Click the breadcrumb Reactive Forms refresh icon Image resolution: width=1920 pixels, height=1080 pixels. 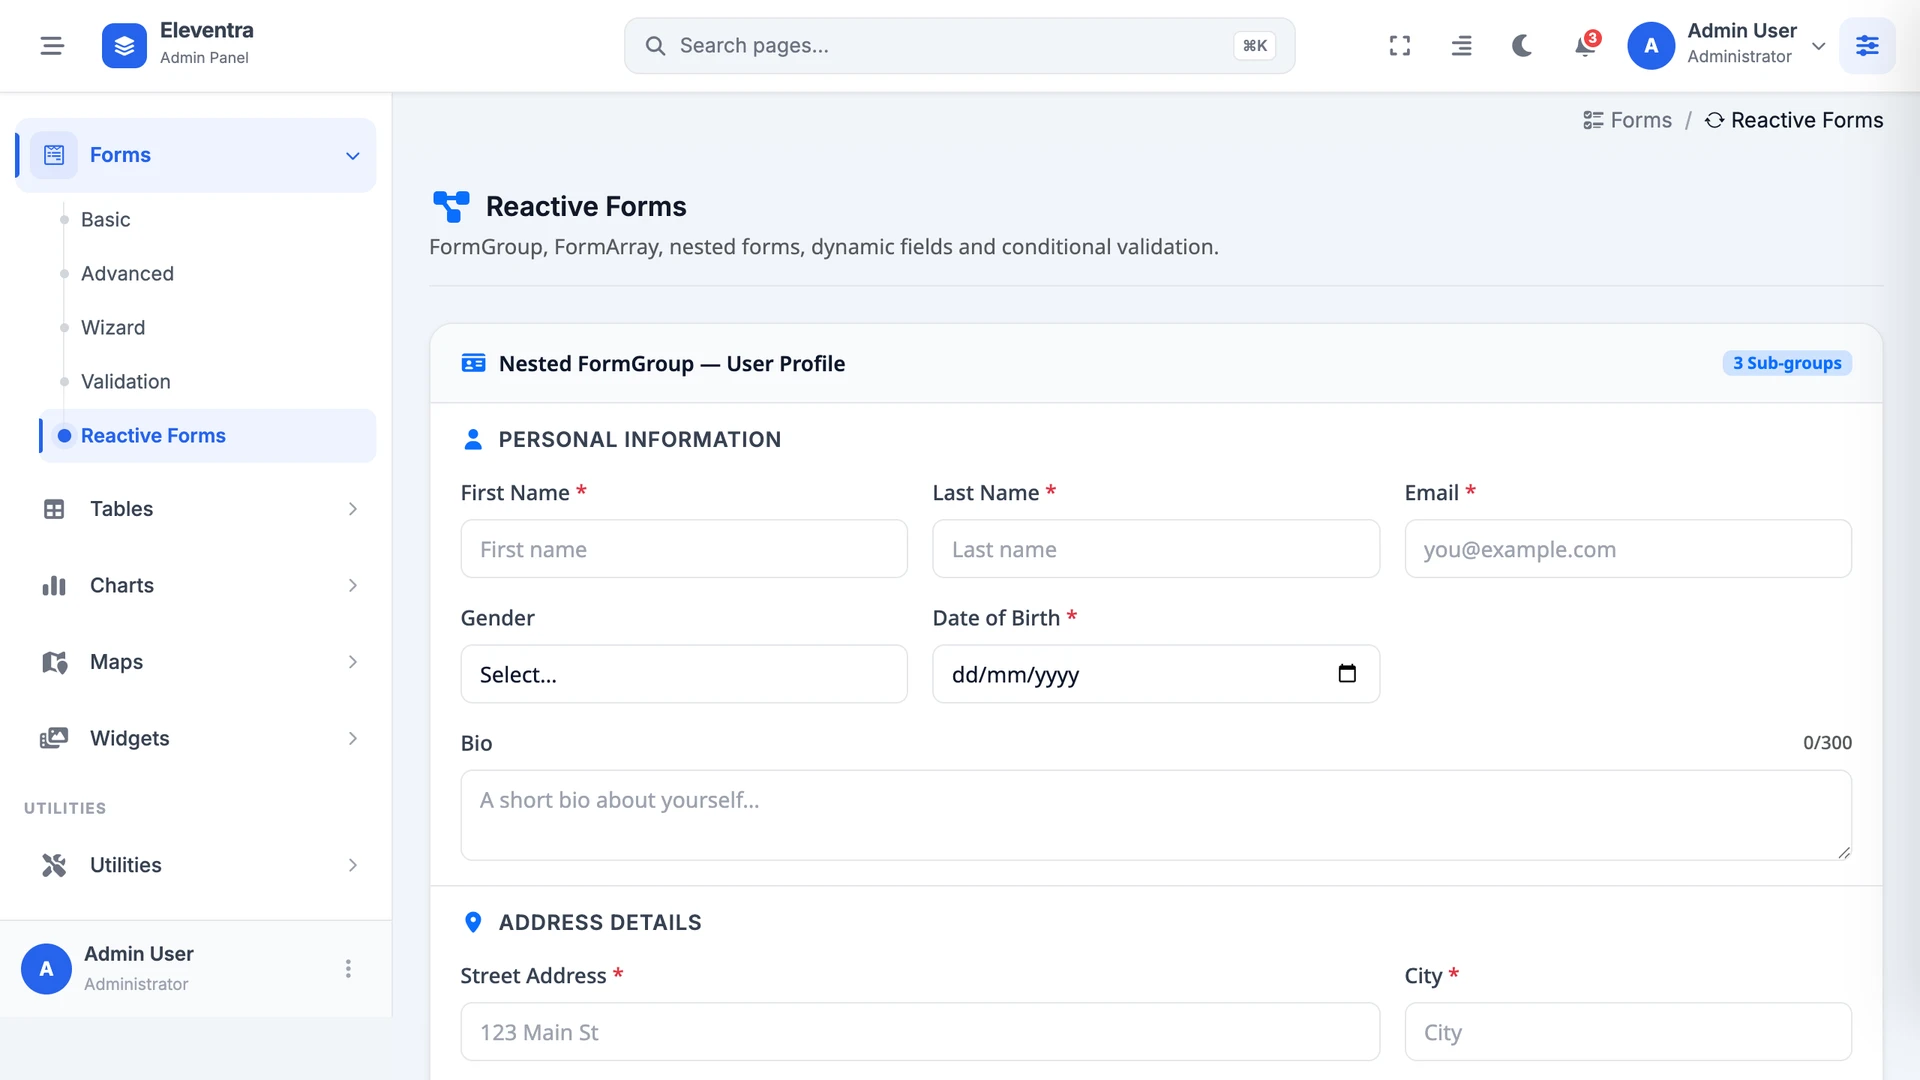(1714, 120)
